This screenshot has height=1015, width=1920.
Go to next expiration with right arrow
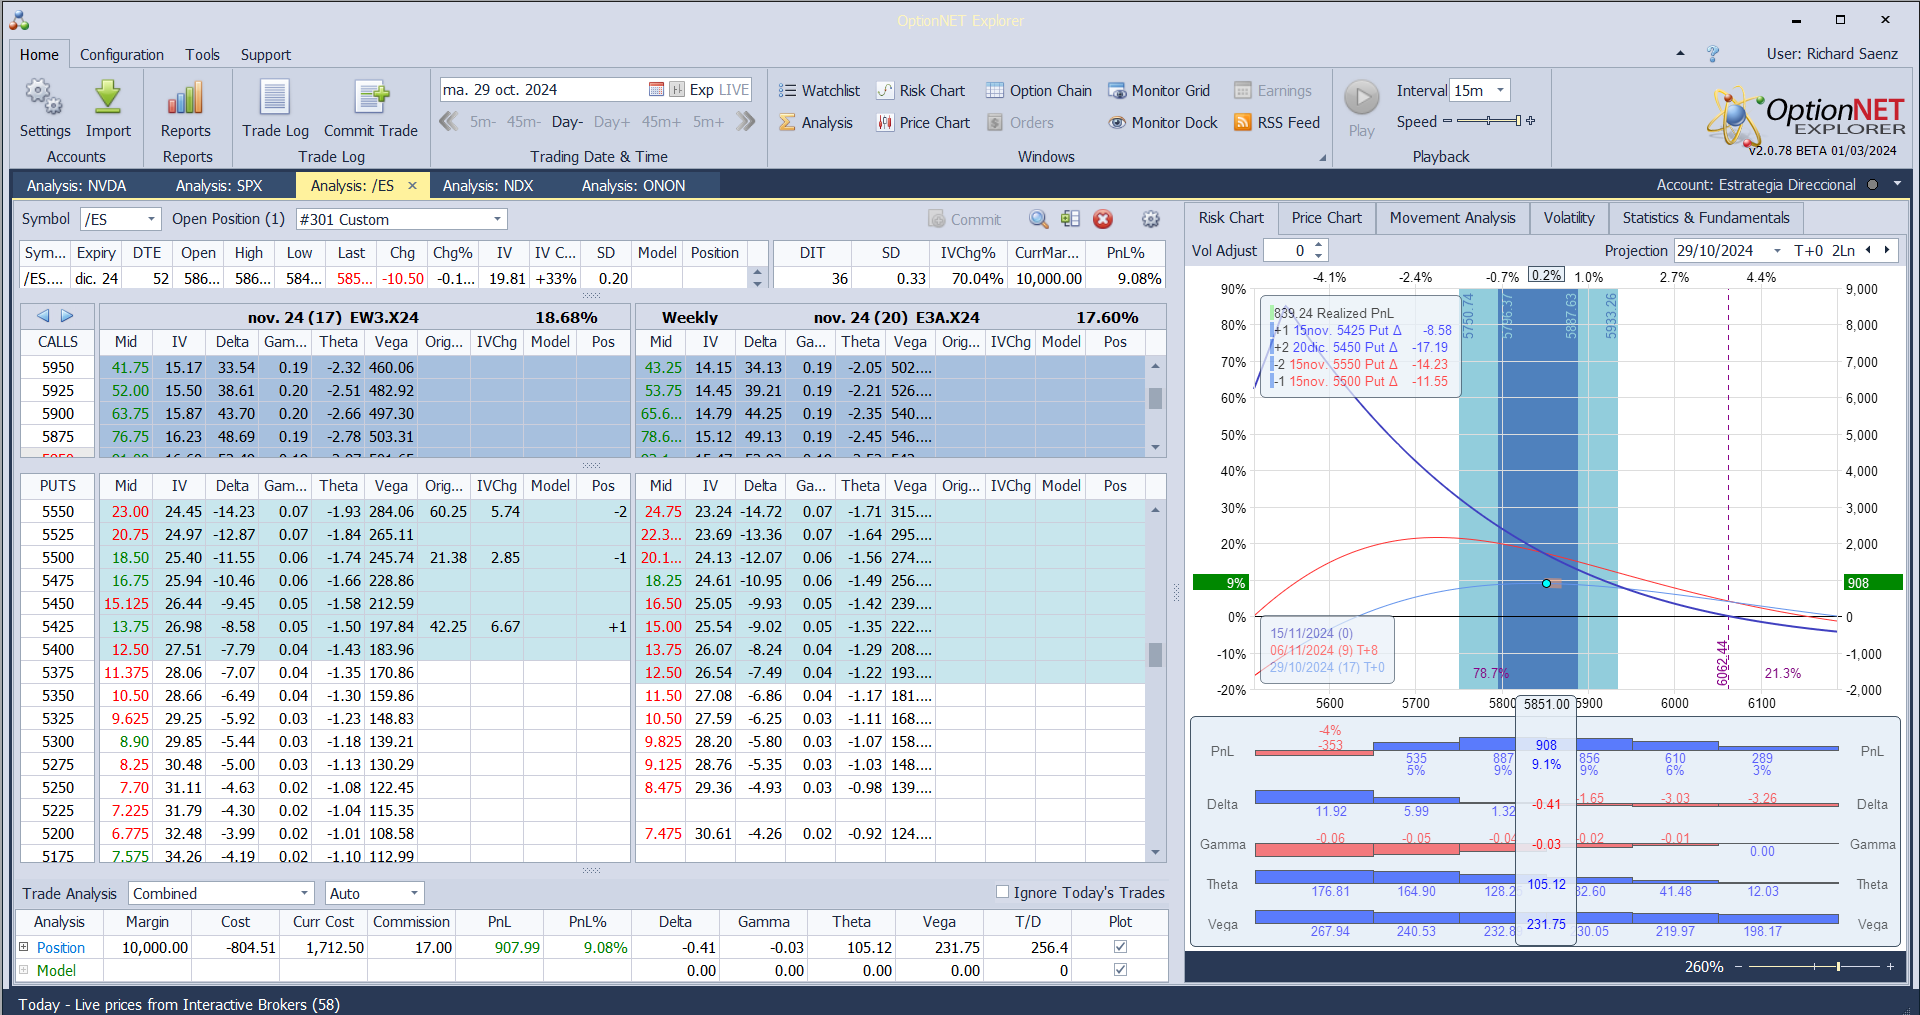(x=67, y=316)
